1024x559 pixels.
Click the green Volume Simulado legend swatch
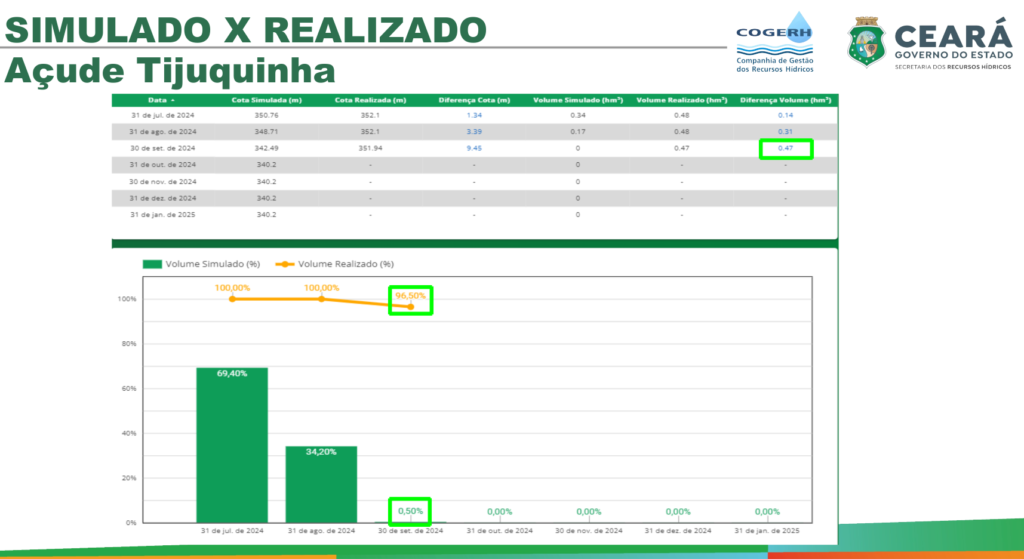point(152,264)
